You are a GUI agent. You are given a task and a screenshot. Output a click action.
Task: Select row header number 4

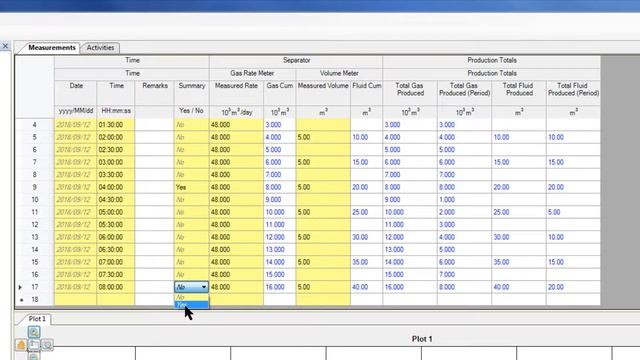[35, 125]
